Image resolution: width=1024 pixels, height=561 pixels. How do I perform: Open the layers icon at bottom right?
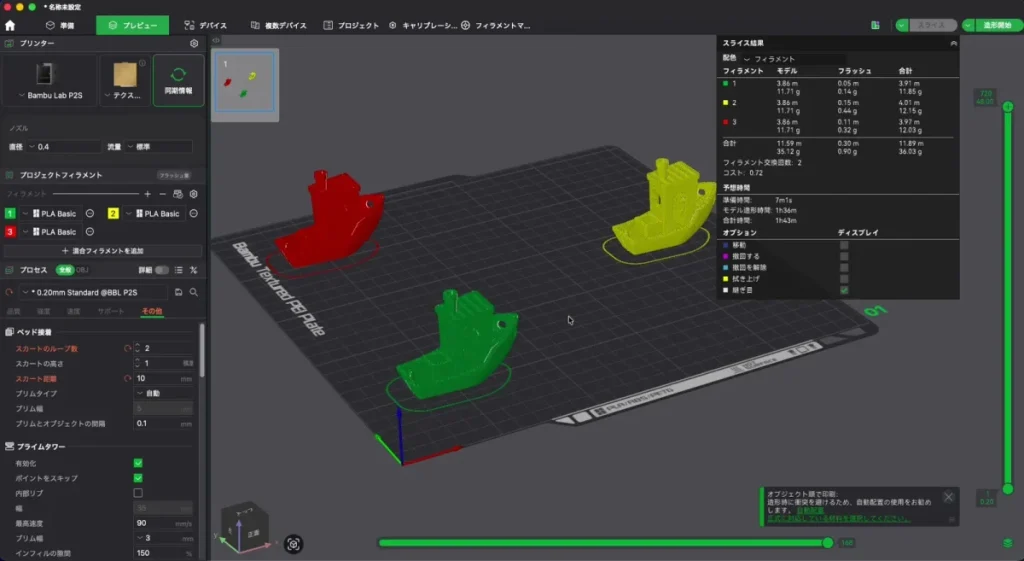(1008, 543)
